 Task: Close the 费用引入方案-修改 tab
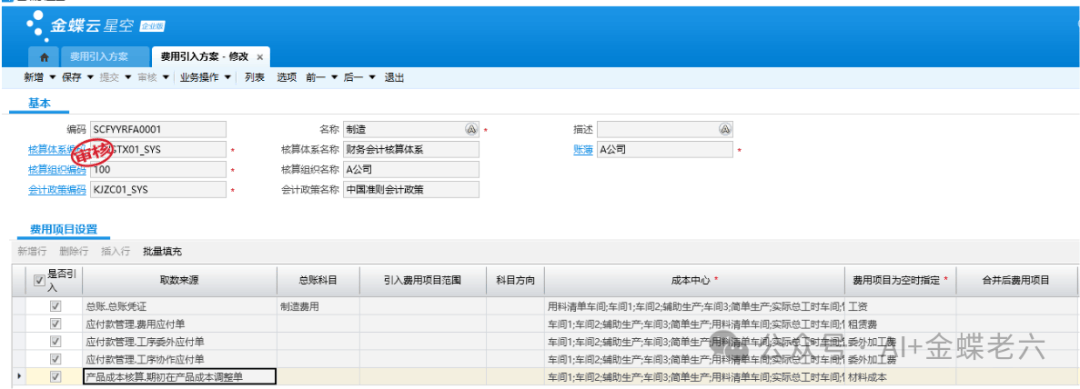click(260, 57)
